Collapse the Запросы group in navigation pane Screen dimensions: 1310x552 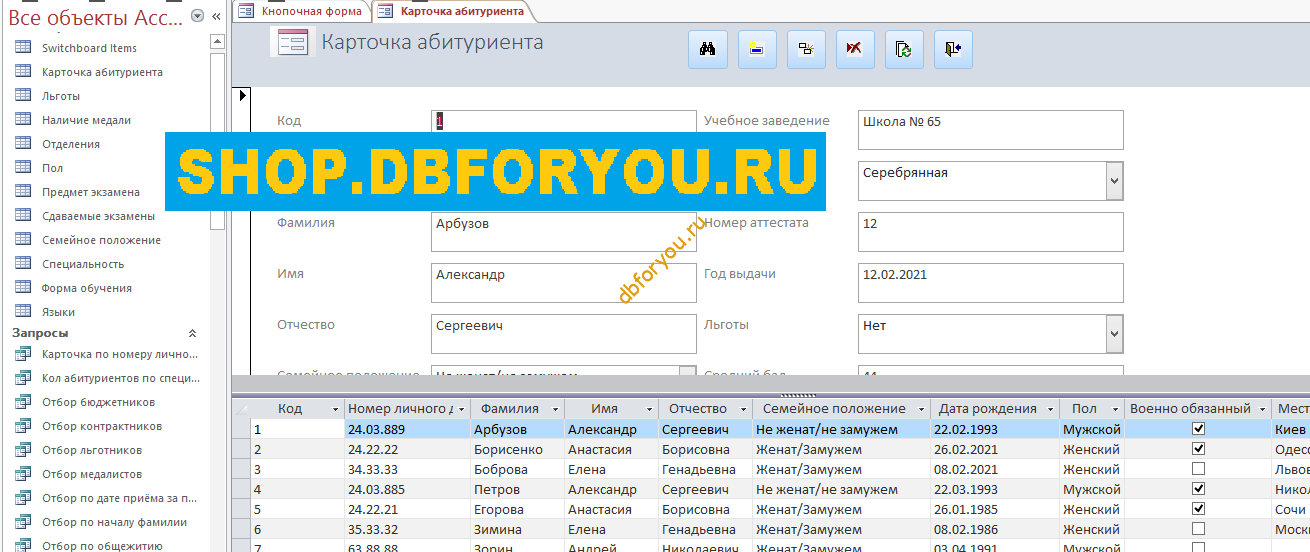tap(193, 333)
